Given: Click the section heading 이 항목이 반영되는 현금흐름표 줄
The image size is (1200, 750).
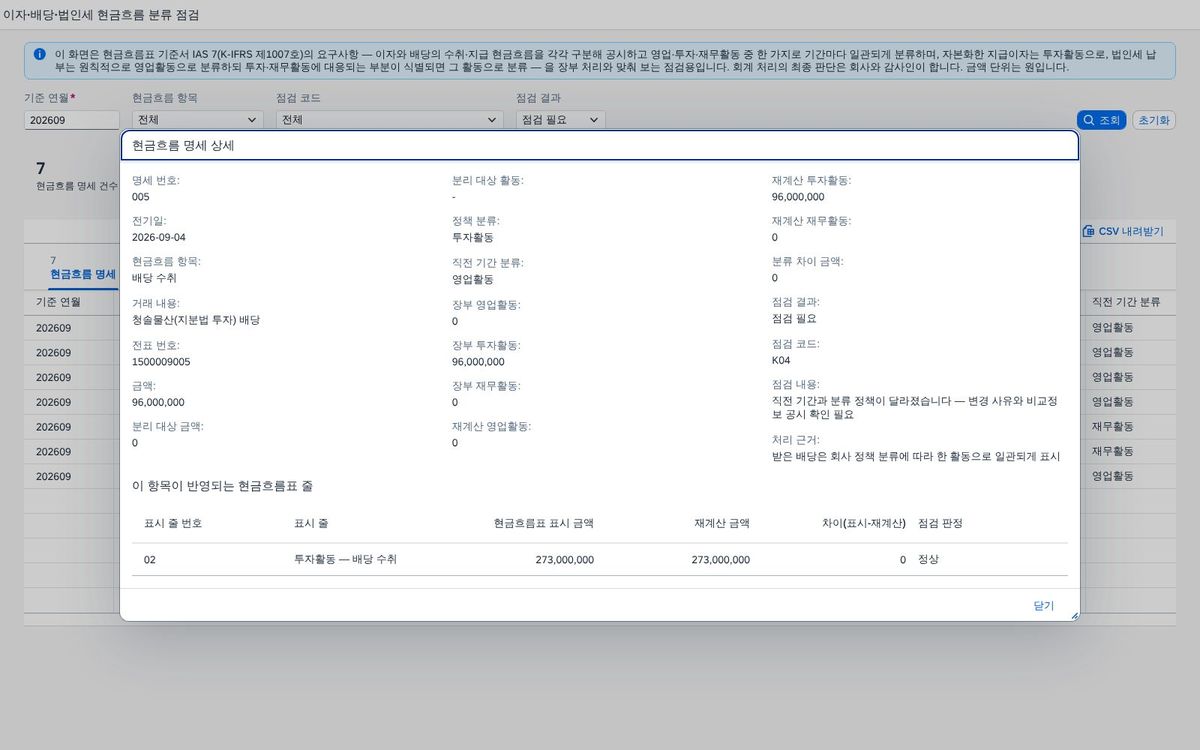Looking at the screenshot, I should [222, 486].
